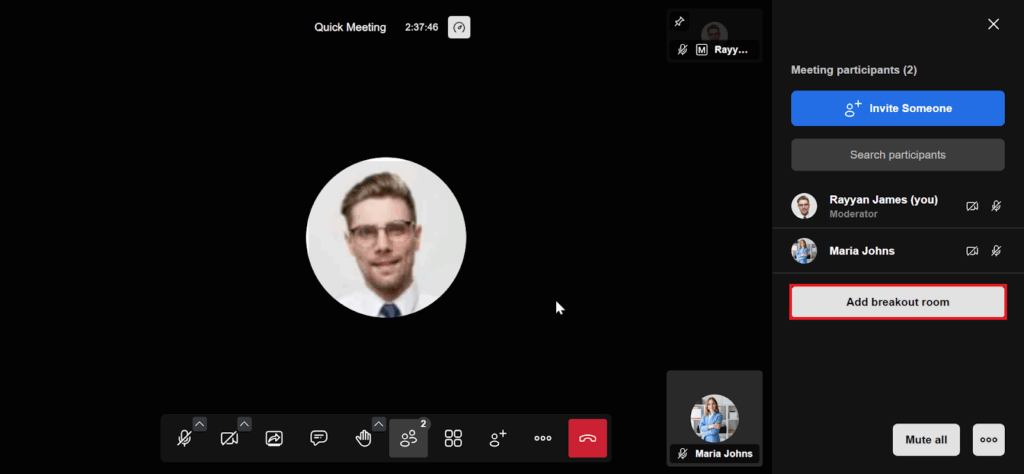Raise your hand

(363, 438)
